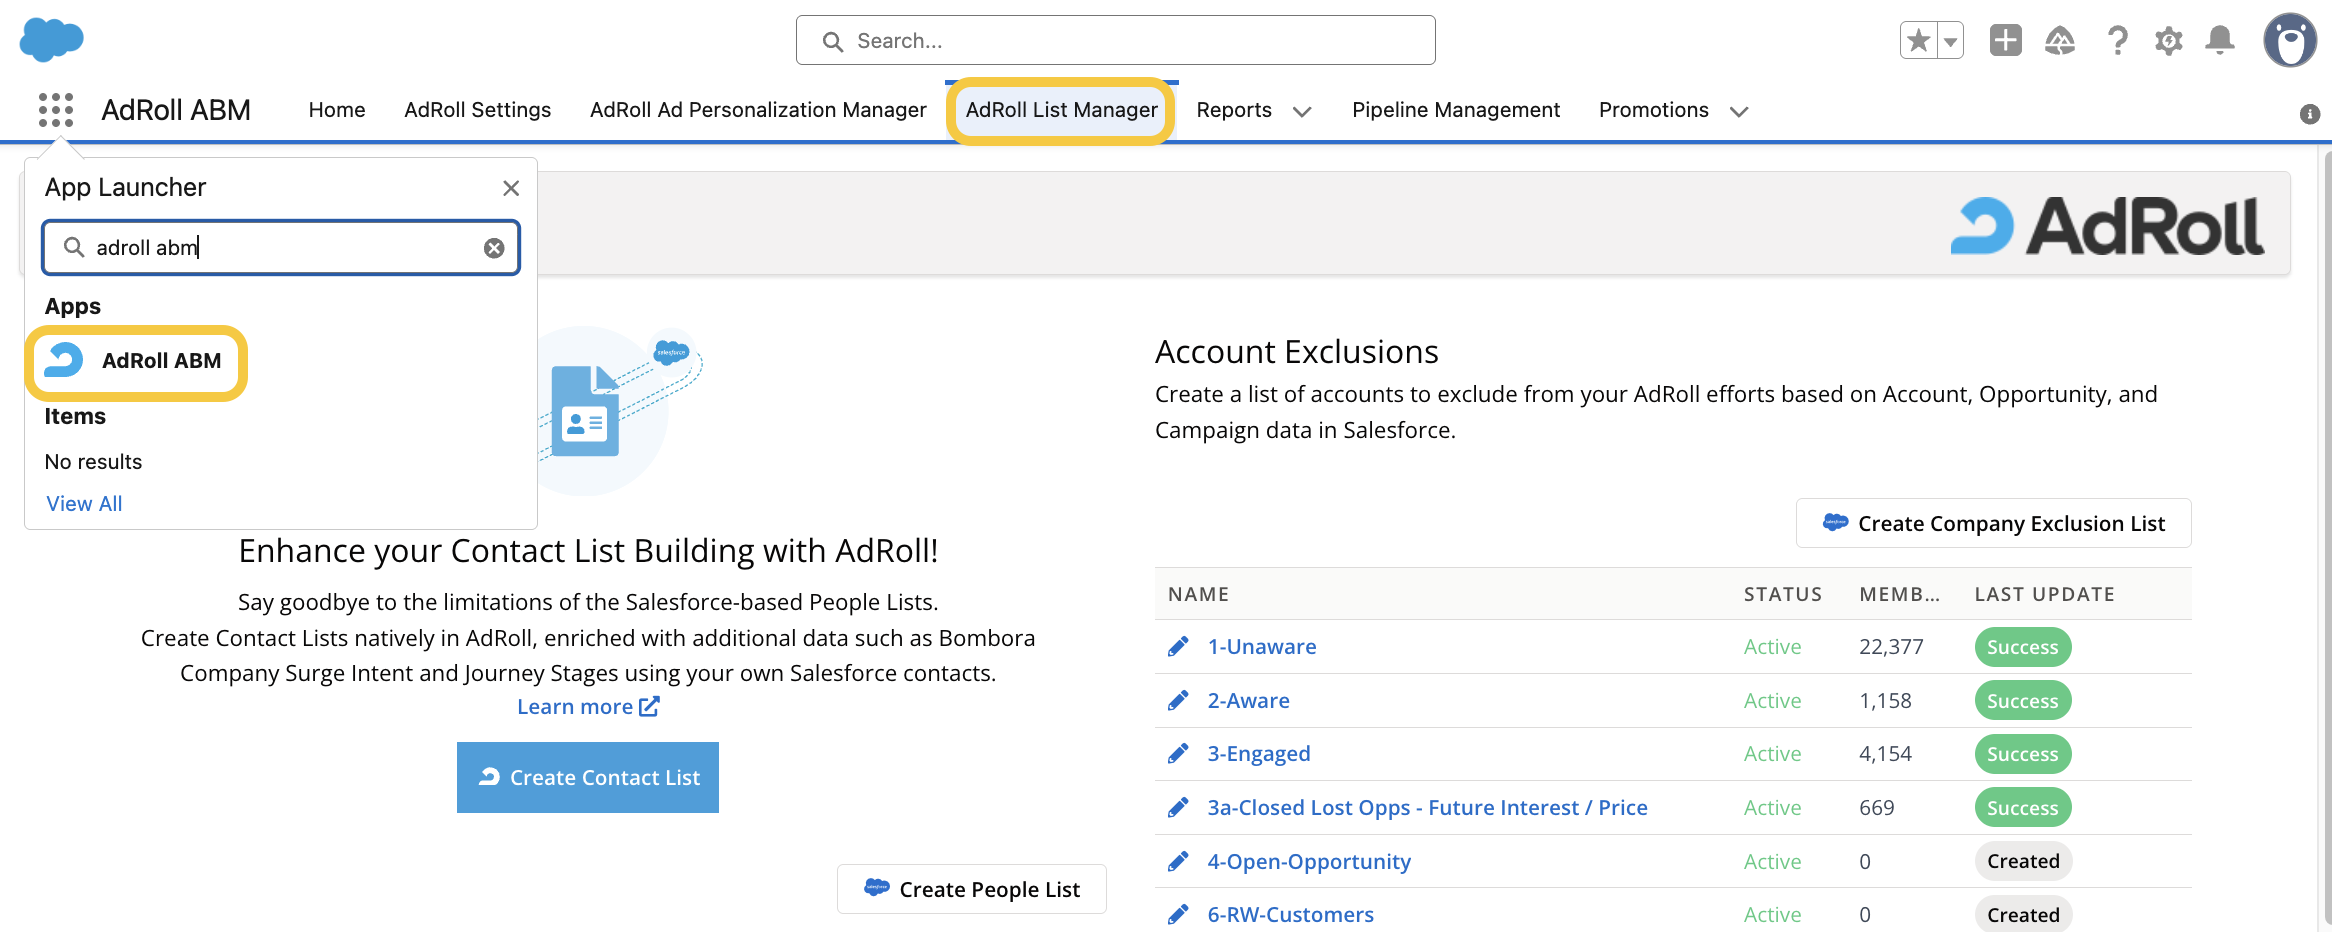Click View All in App Launcher
This screenshot has height=932, width=2332.
coord(84,504)
